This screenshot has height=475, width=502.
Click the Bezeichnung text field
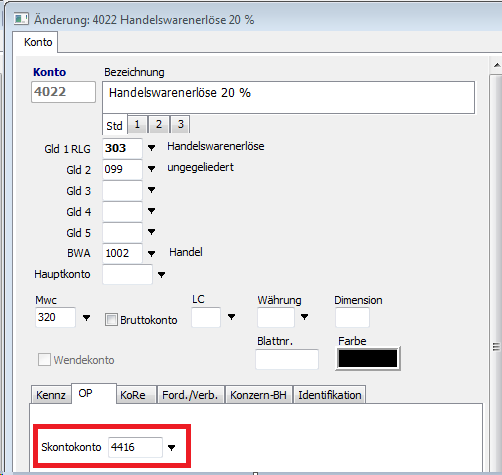(288, 97)
